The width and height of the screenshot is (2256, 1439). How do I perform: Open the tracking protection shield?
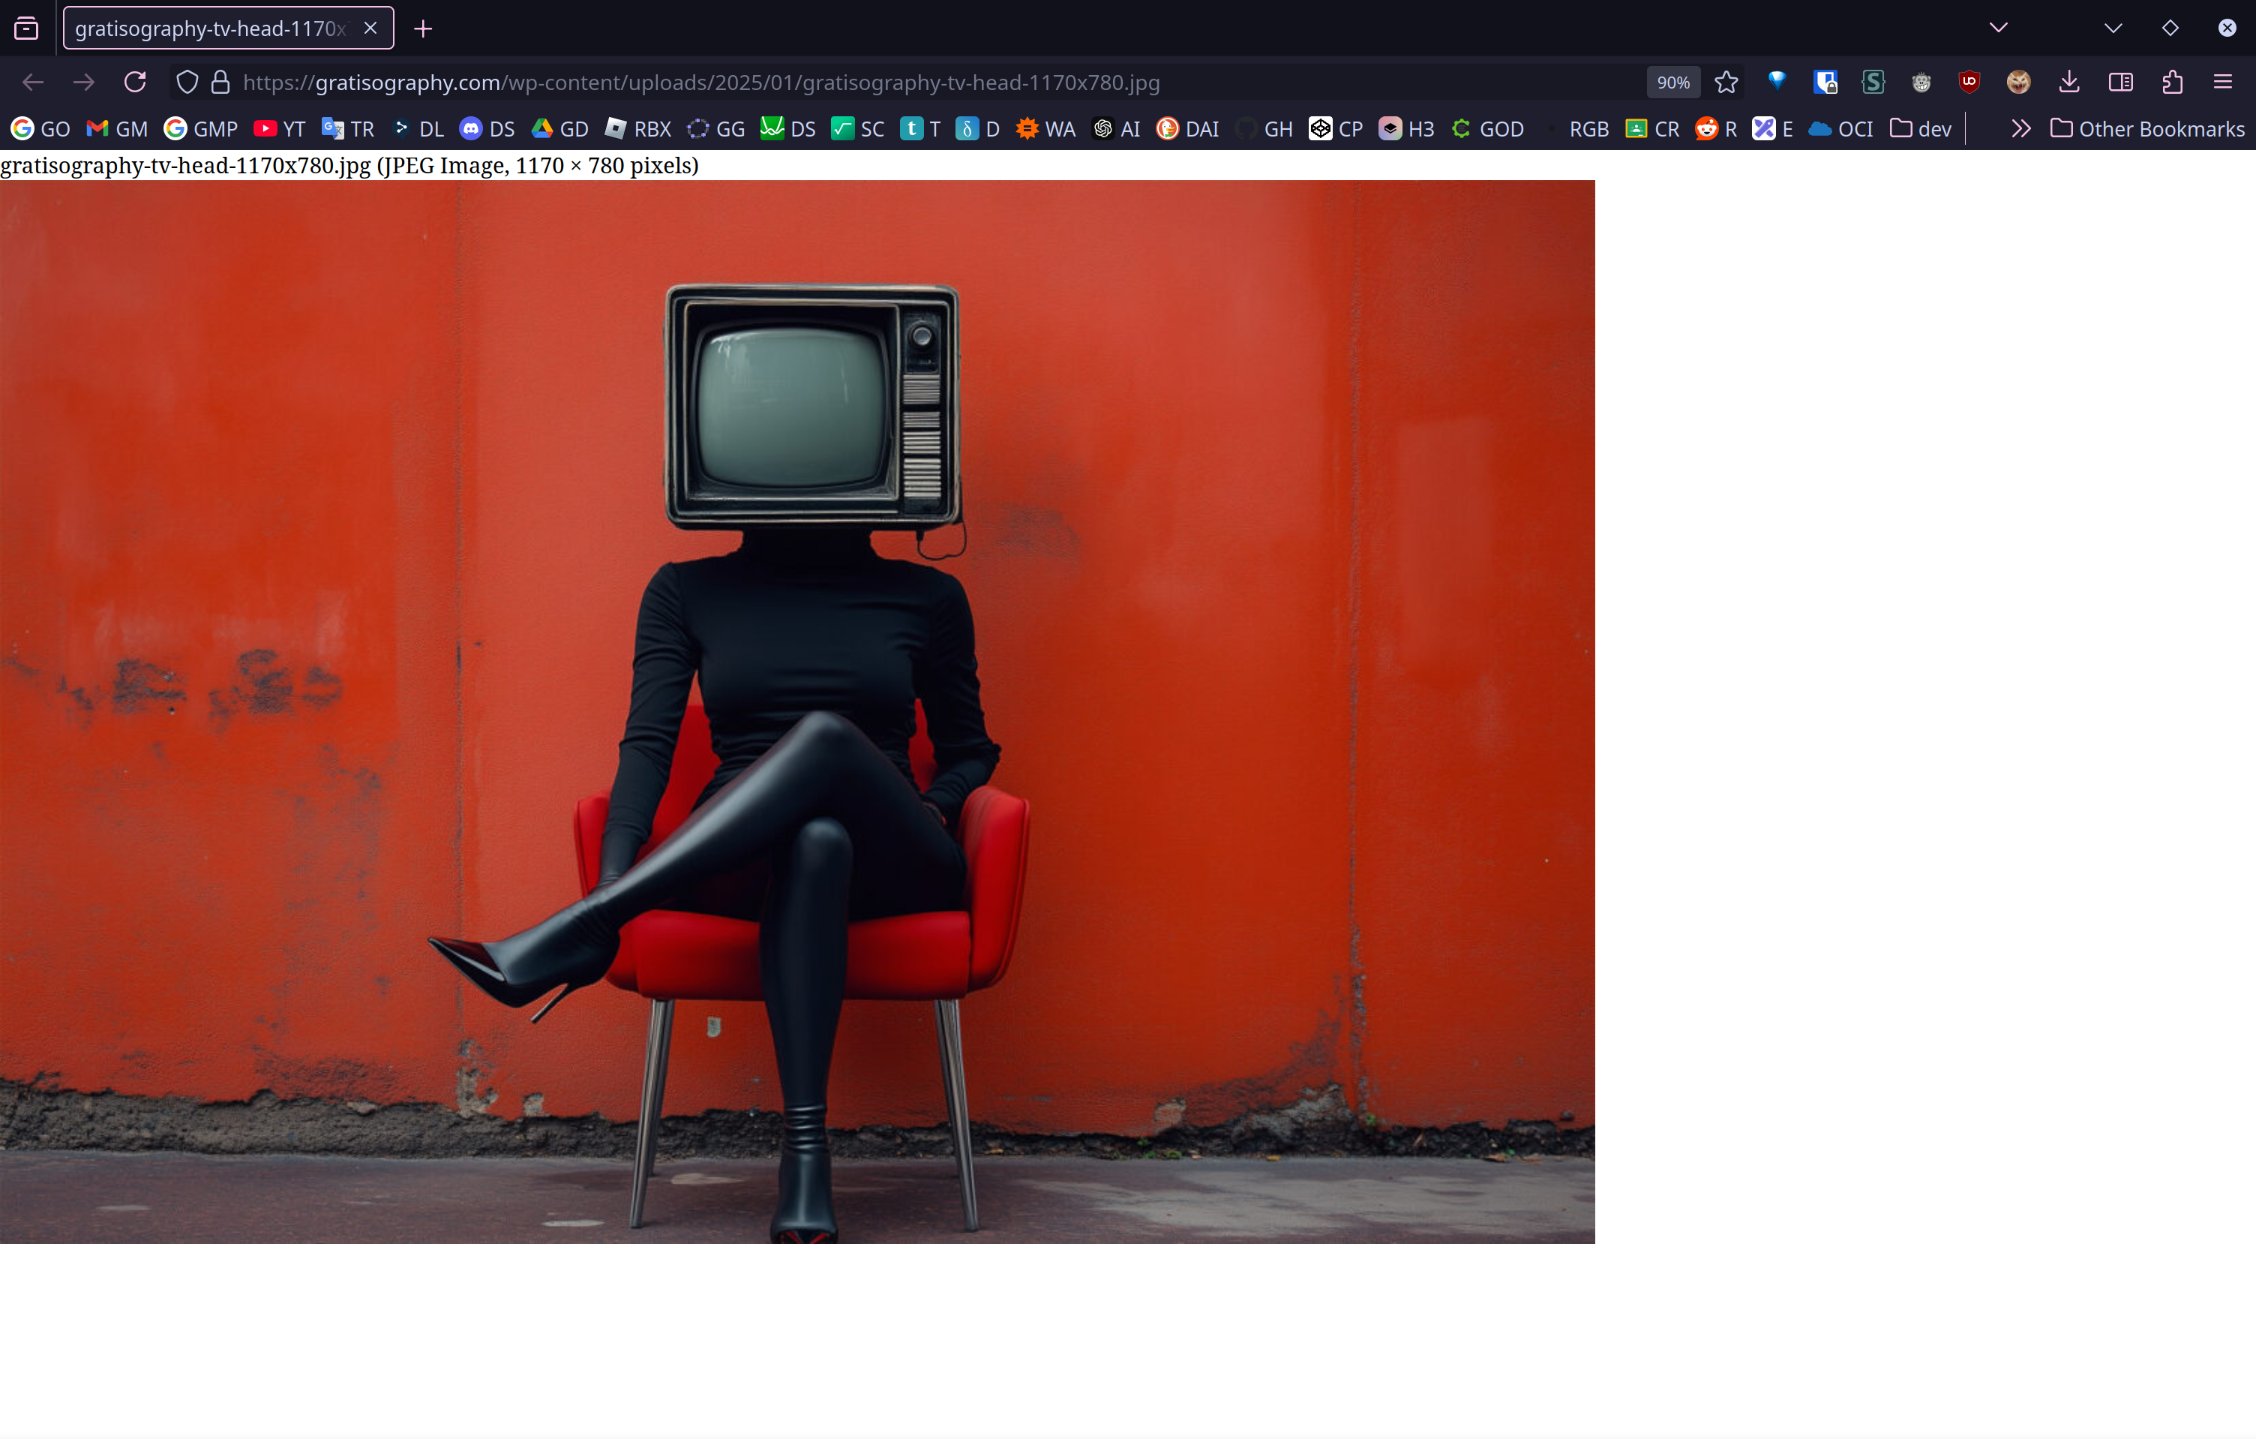point(186,82)
